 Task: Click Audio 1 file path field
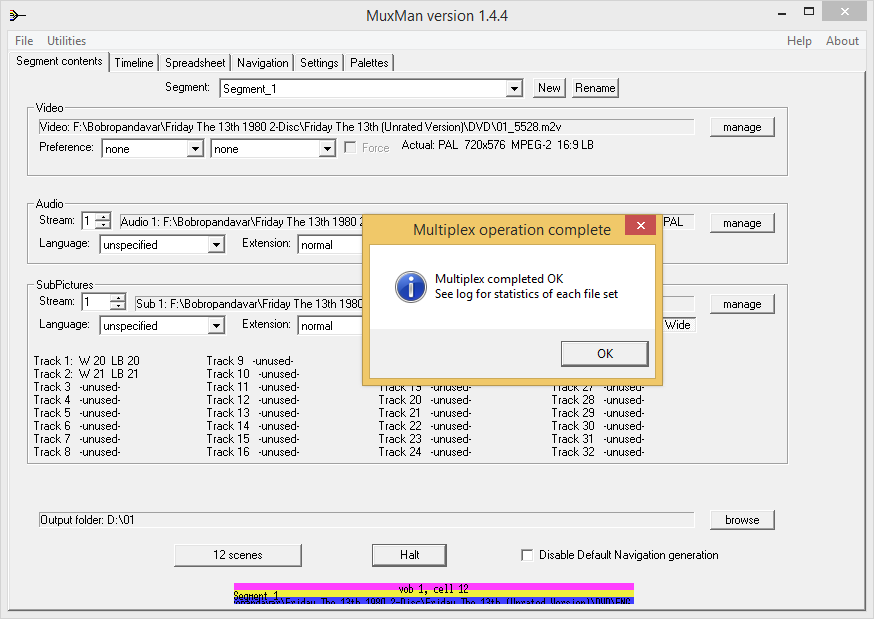tap(241, 222)
